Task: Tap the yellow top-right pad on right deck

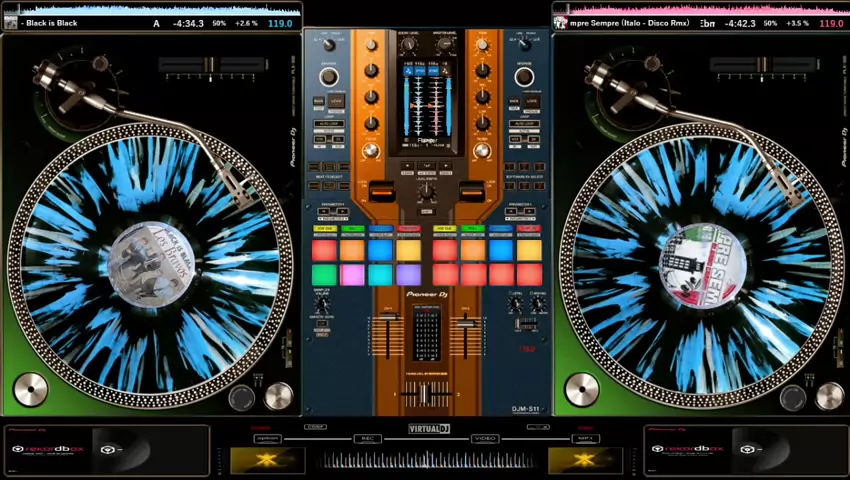Action: coord(528,250)
